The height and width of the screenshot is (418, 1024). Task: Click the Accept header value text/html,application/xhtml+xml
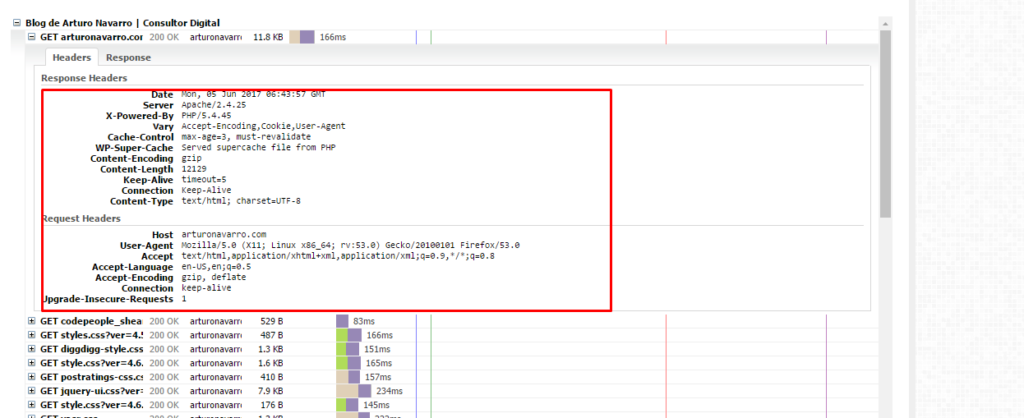pyautogui.click(x=338, y=256)
